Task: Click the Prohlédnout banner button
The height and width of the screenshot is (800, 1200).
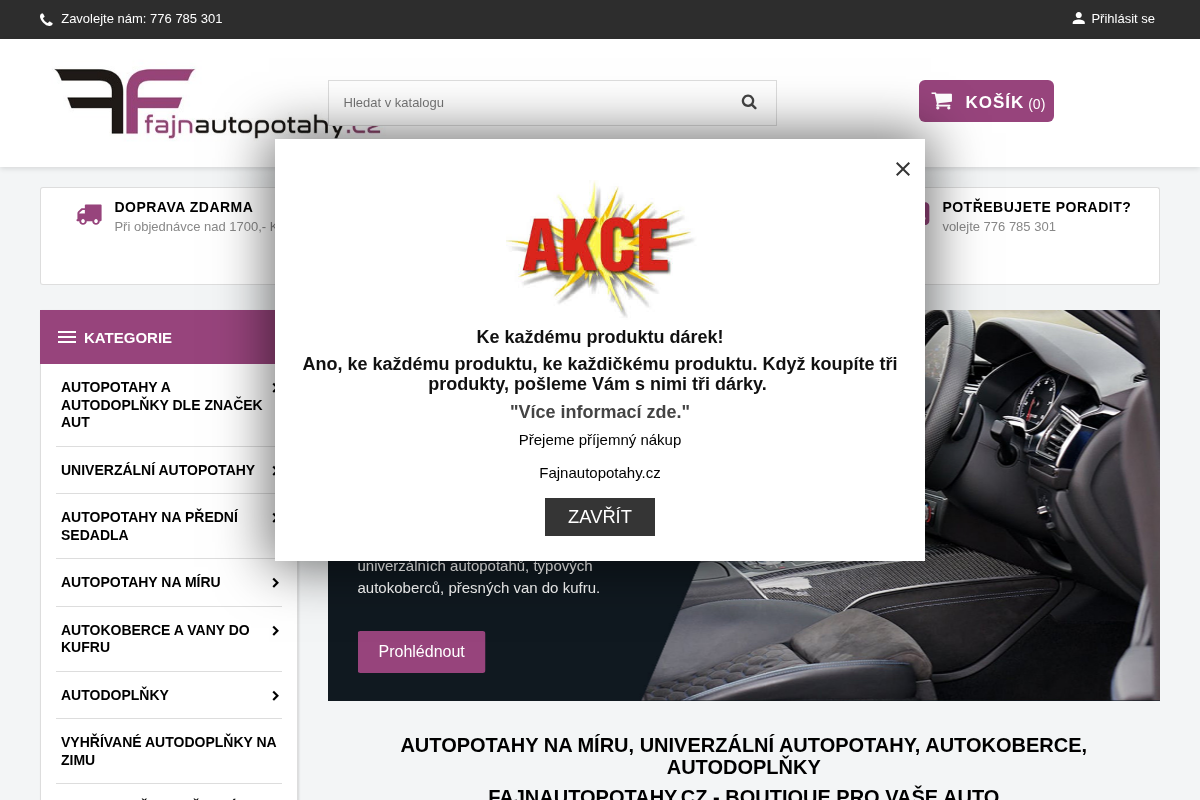Action: click(x=421, y=652)
